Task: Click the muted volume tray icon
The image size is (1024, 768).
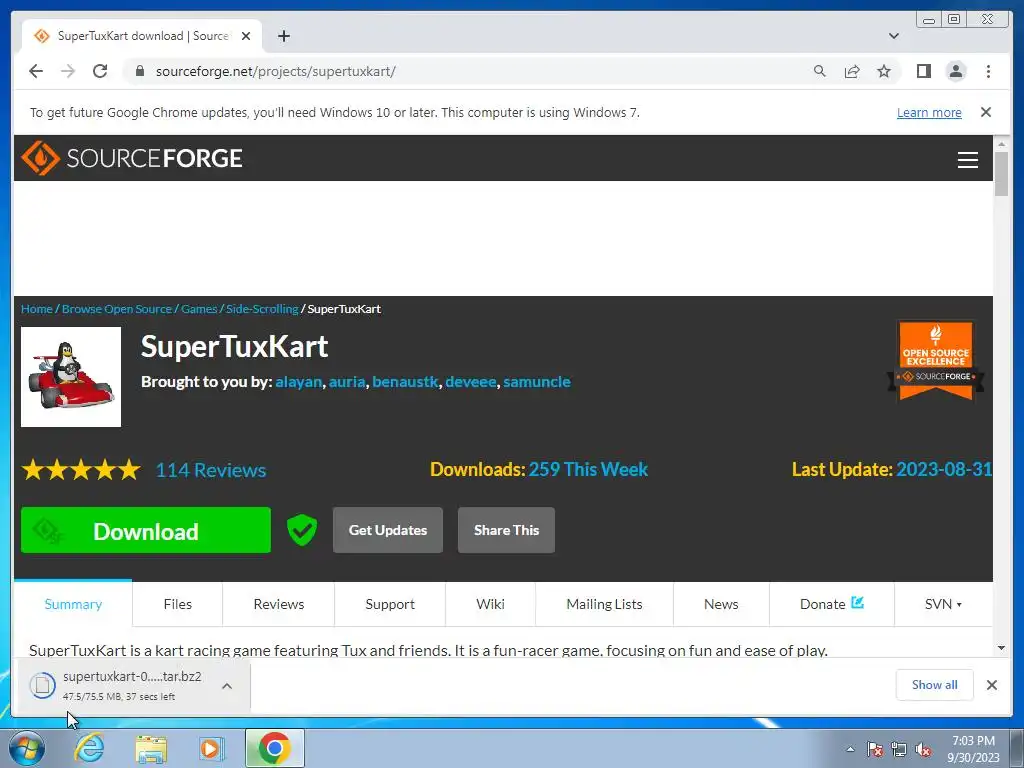Action: coord(923,749)
